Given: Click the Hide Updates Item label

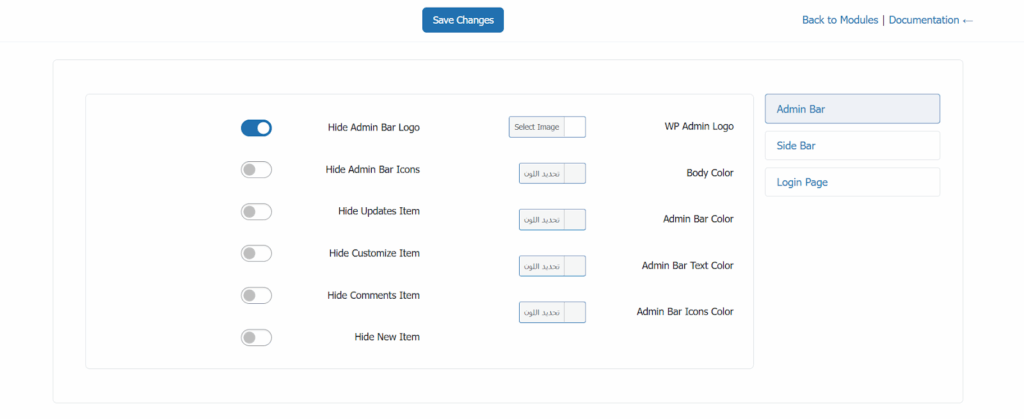Looking at the screenshot, I should pyautogui.click(x=379, y=211).
